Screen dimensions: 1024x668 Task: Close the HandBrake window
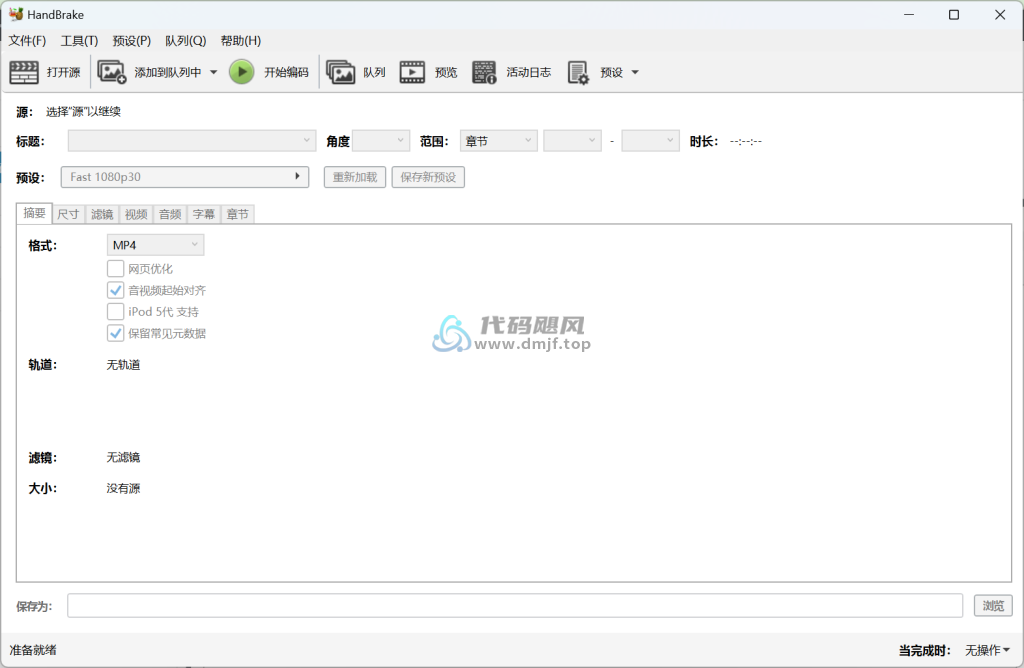tap(1000, 14)
